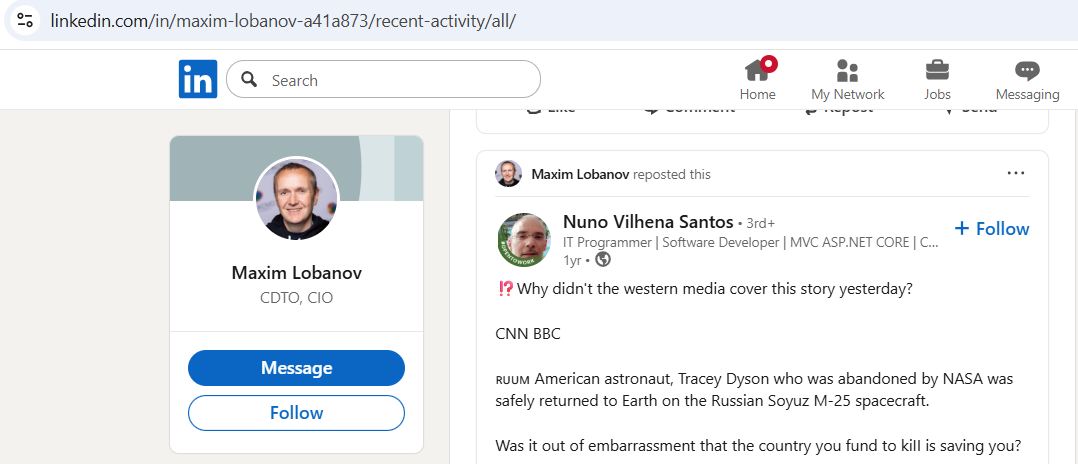This screenshot has height=464, width=1078.
Task: Open Maxim Lobanov's large profile photo
Action: pyautogui.click(x=297, y=199)
